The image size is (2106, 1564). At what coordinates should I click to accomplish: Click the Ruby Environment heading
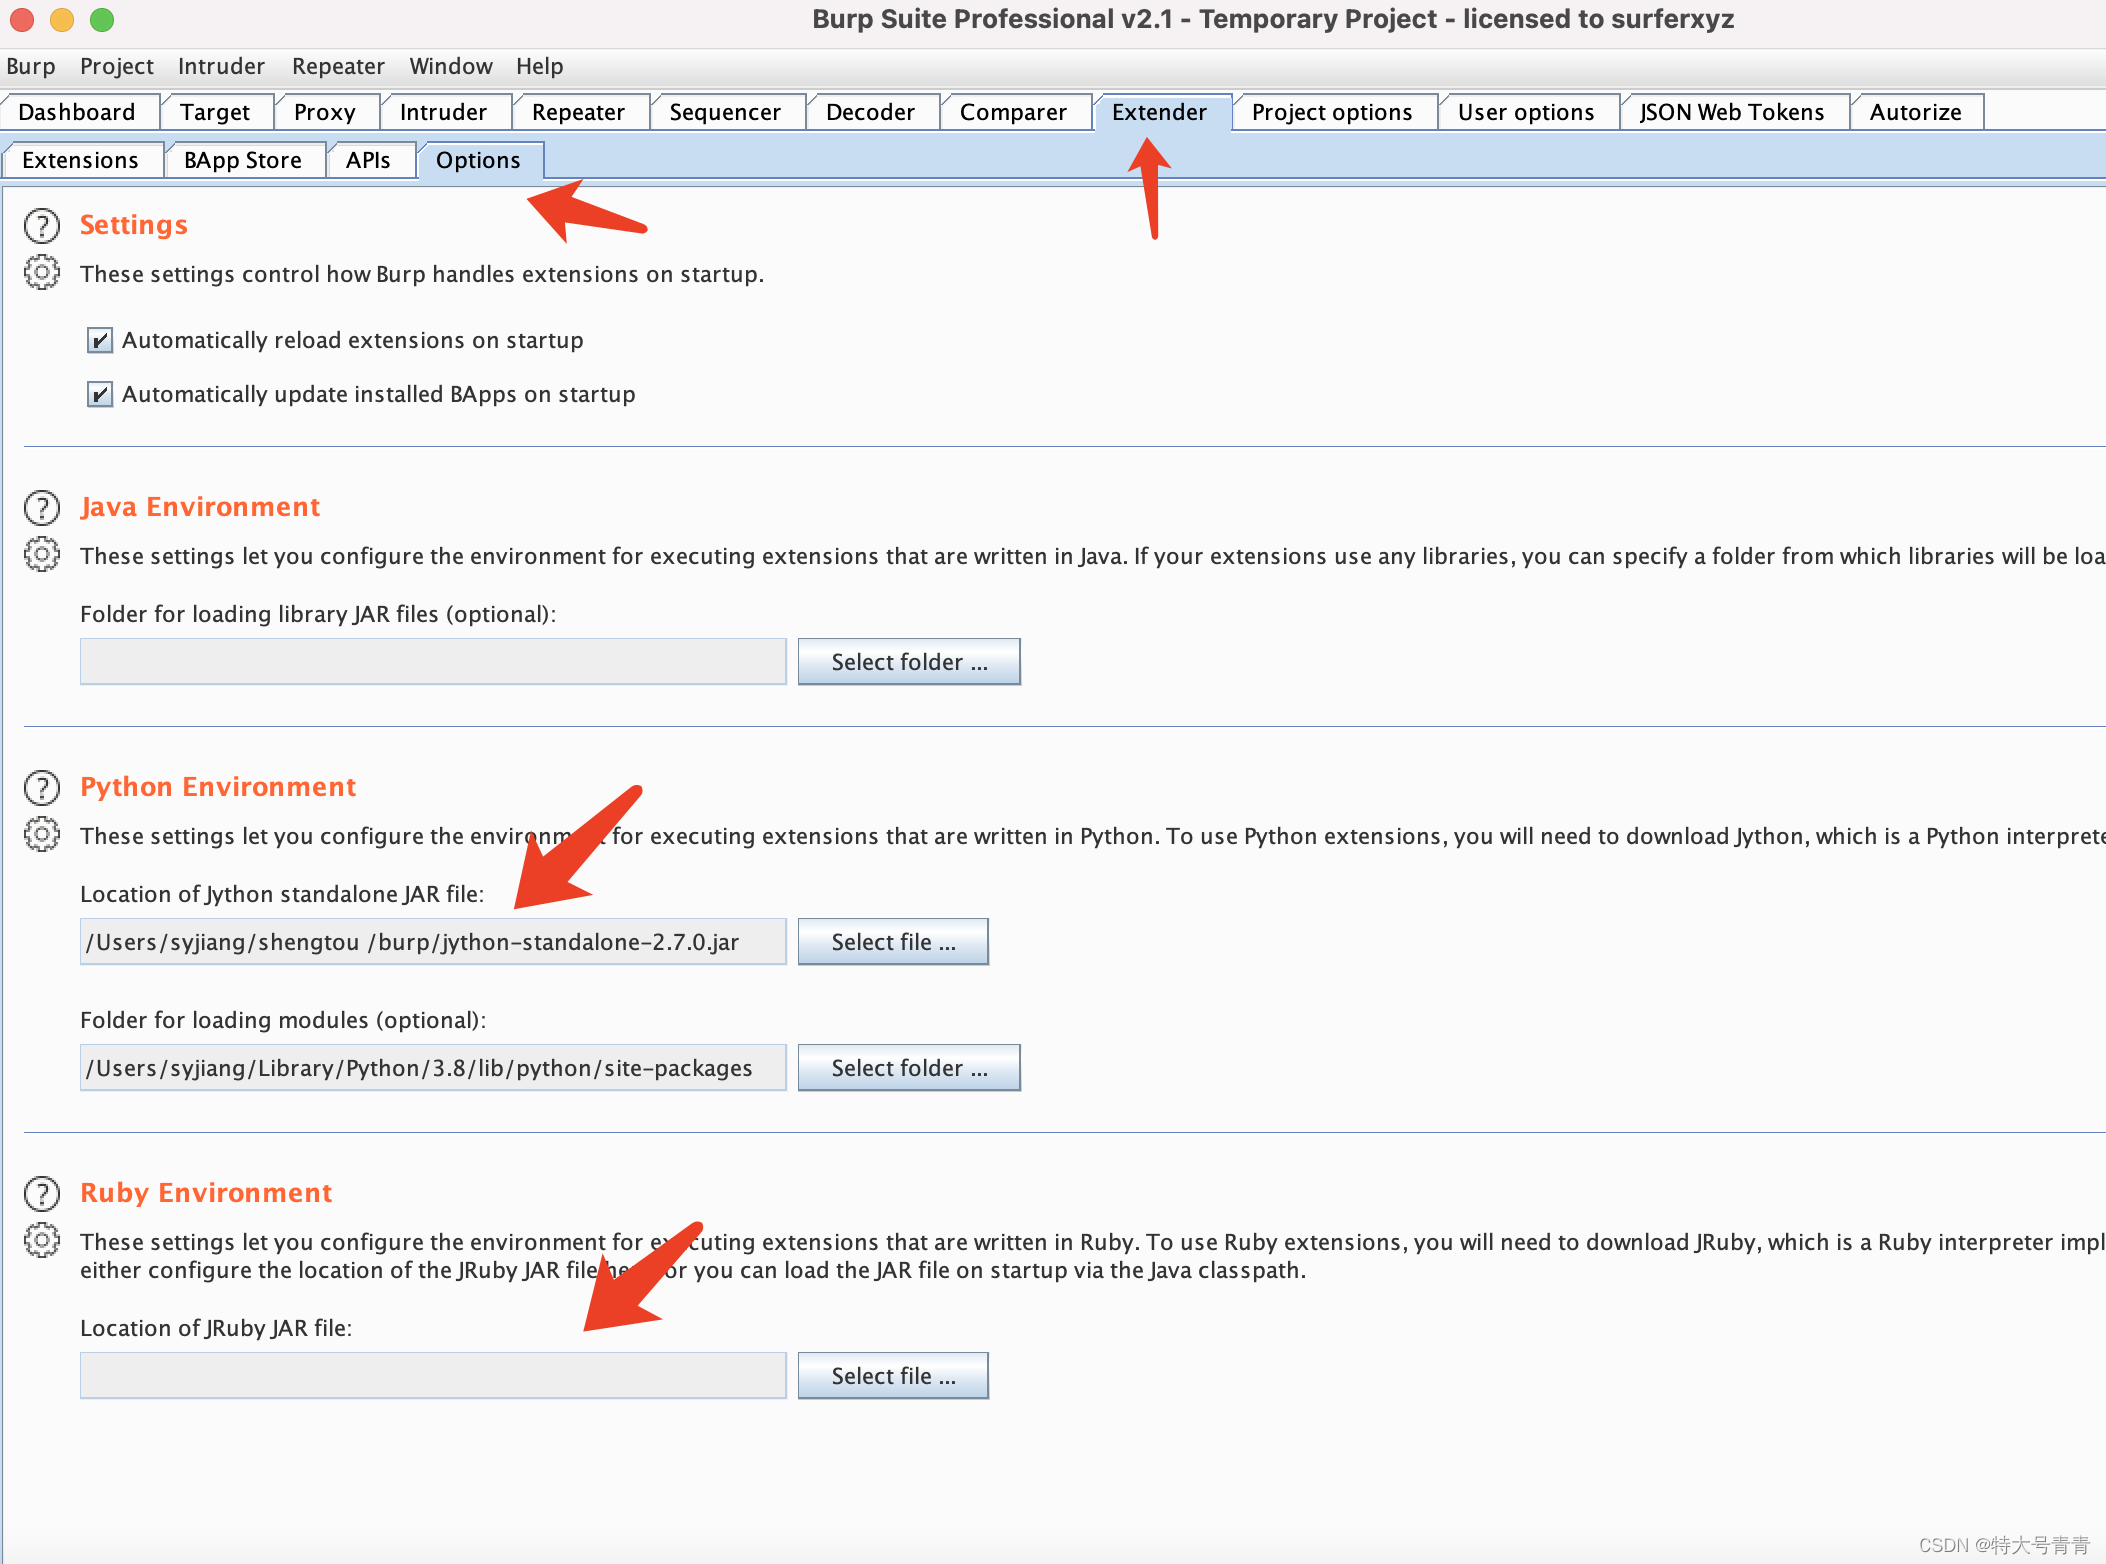[206, 1193]
